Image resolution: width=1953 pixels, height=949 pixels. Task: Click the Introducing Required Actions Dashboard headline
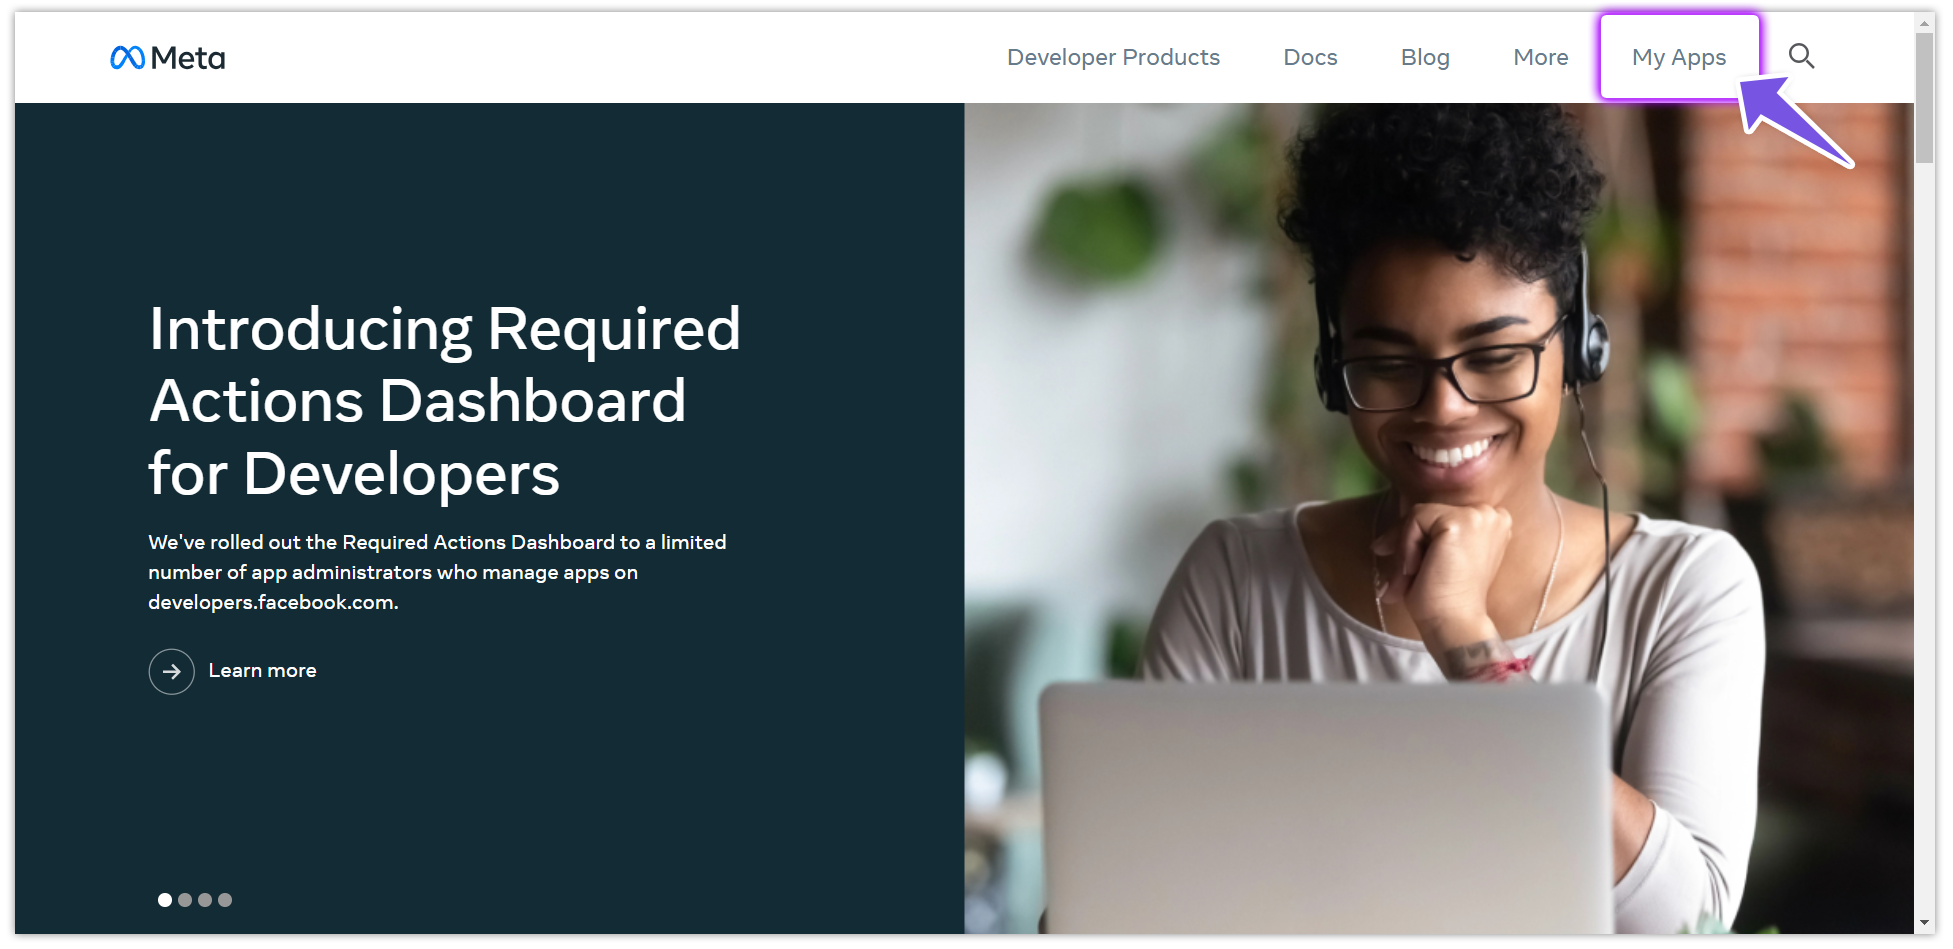pyautogui.click(x=445, y=401)
